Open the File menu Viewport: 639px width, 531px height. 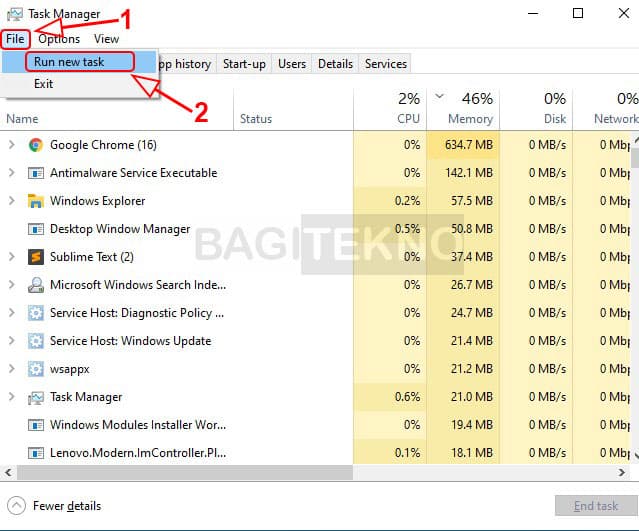coord(15,39)
